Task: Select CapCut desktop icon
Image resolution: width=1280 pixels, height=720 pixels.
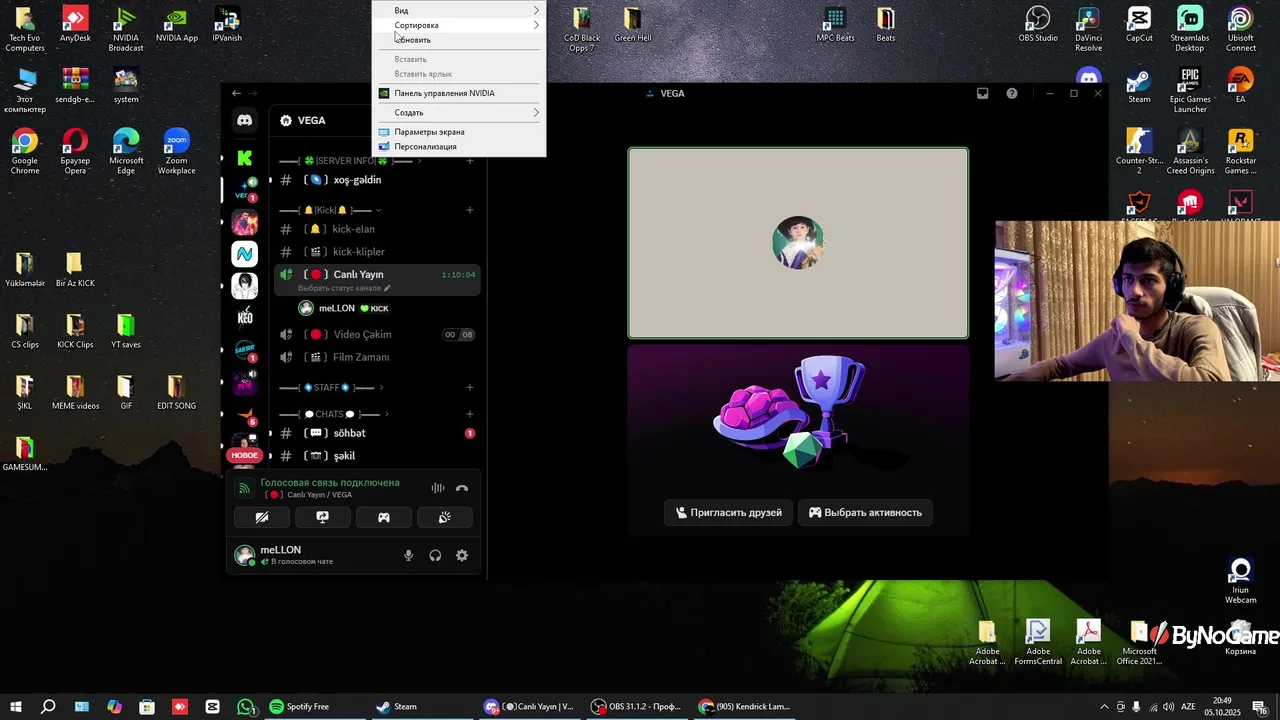Action: (x=1139, y=25)
